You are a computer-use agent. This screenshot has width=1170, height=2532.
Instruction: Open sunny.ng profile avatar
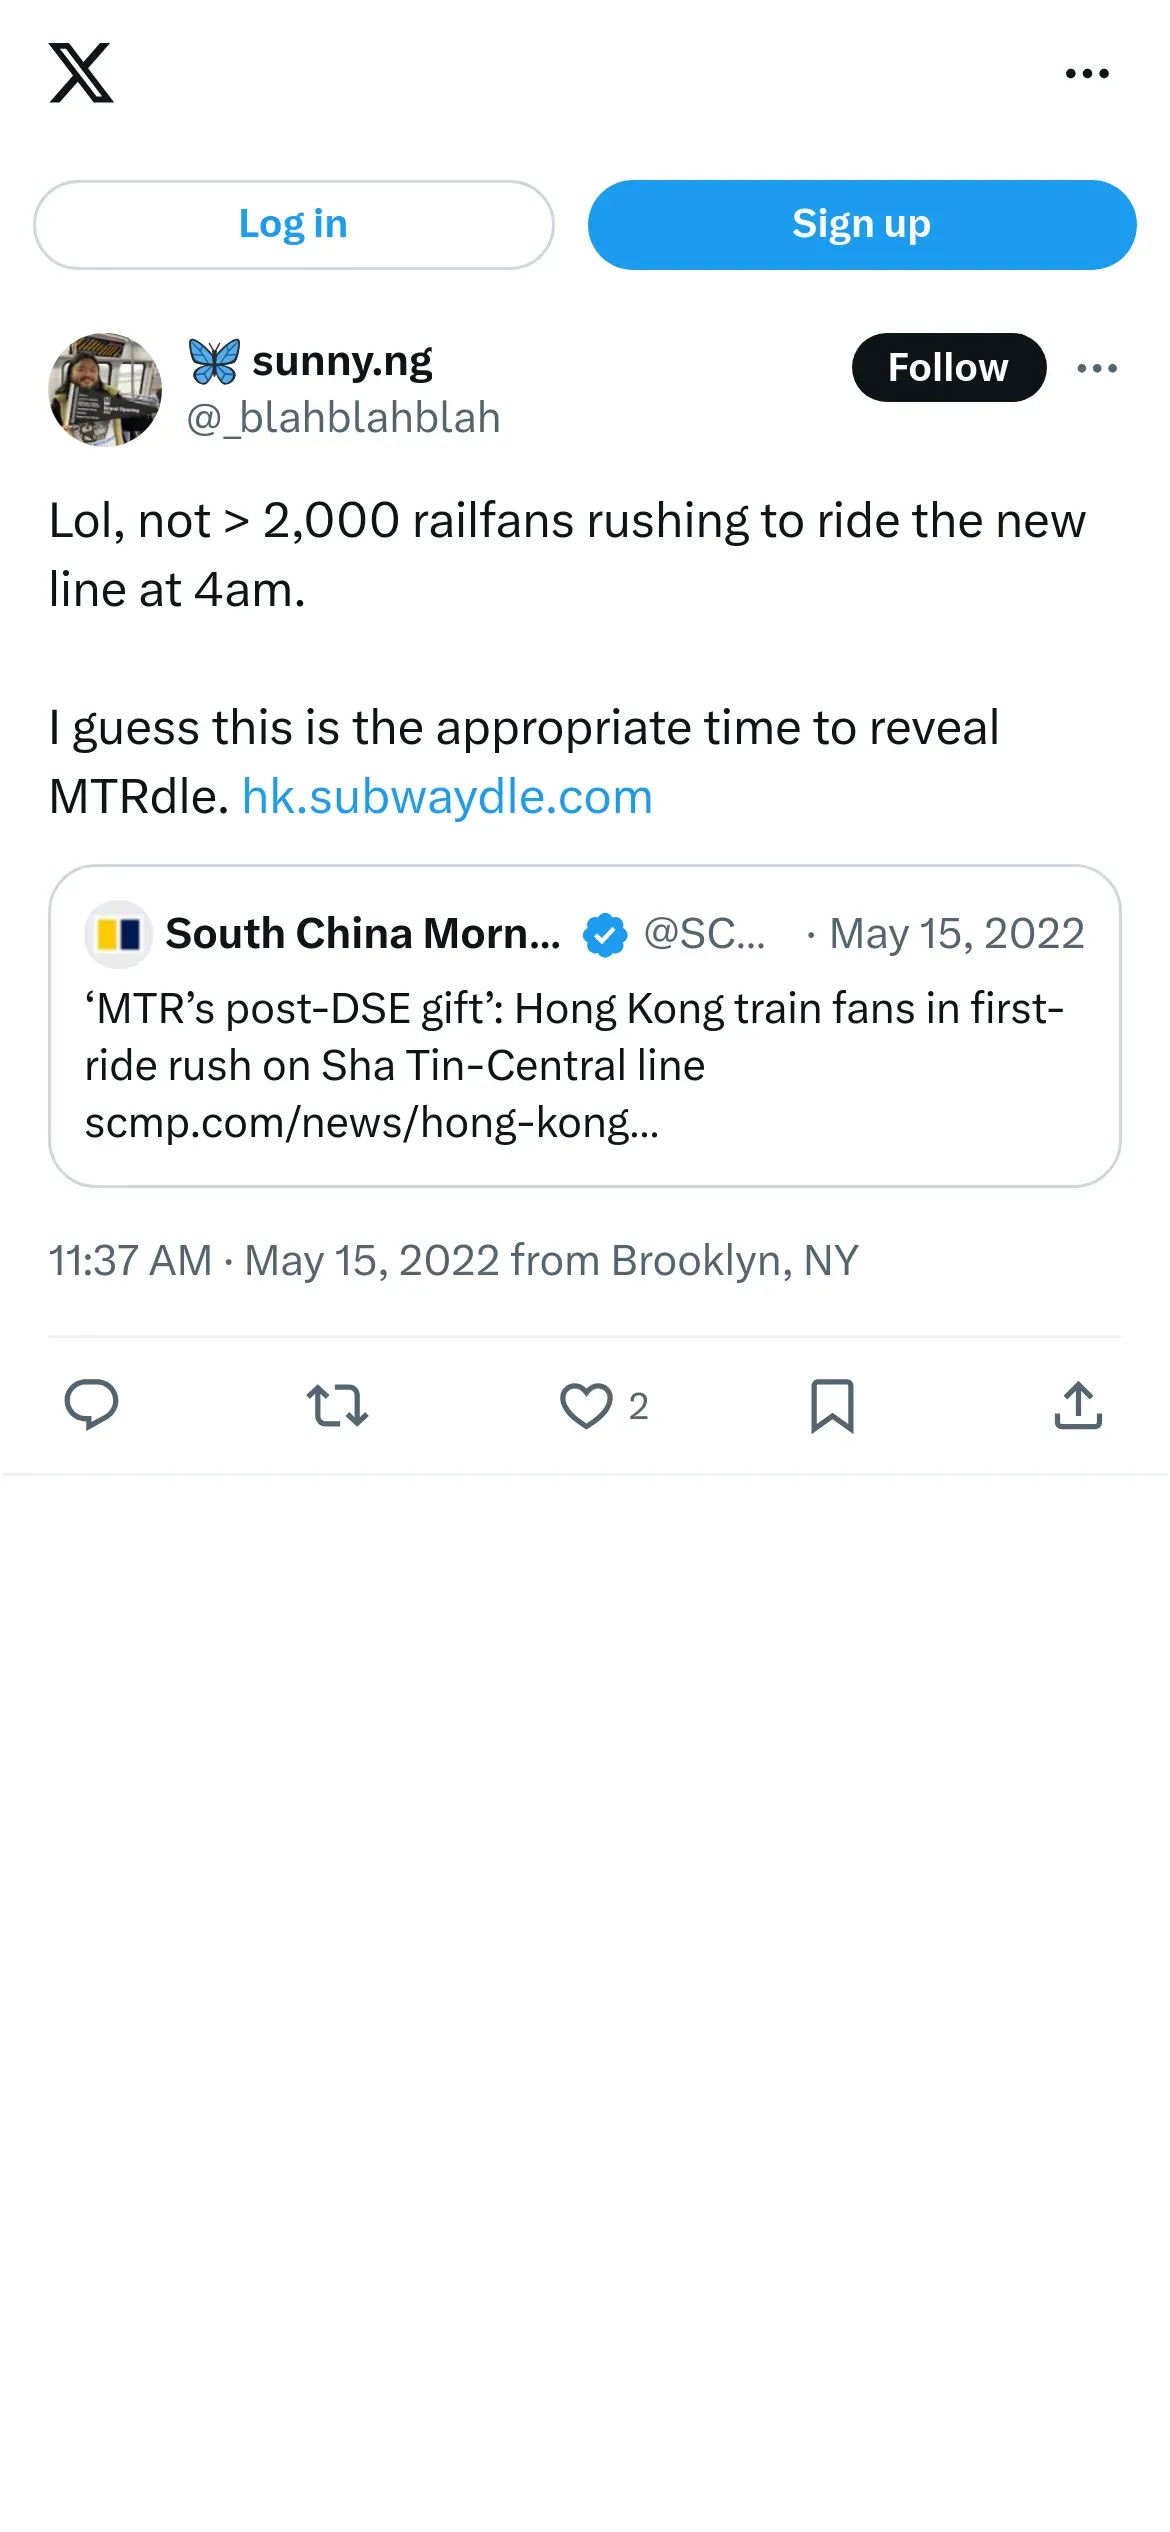point(105,389)
